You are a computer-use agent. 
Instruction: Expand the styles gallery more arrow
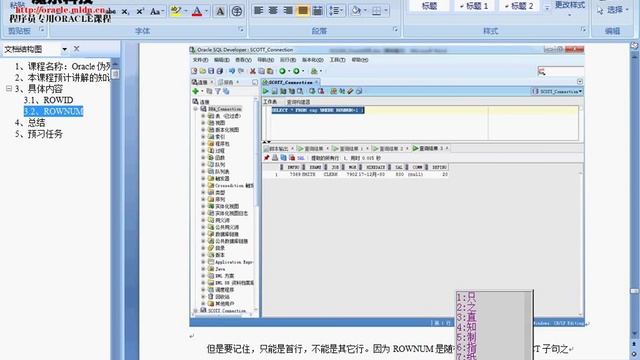[547, 7]
